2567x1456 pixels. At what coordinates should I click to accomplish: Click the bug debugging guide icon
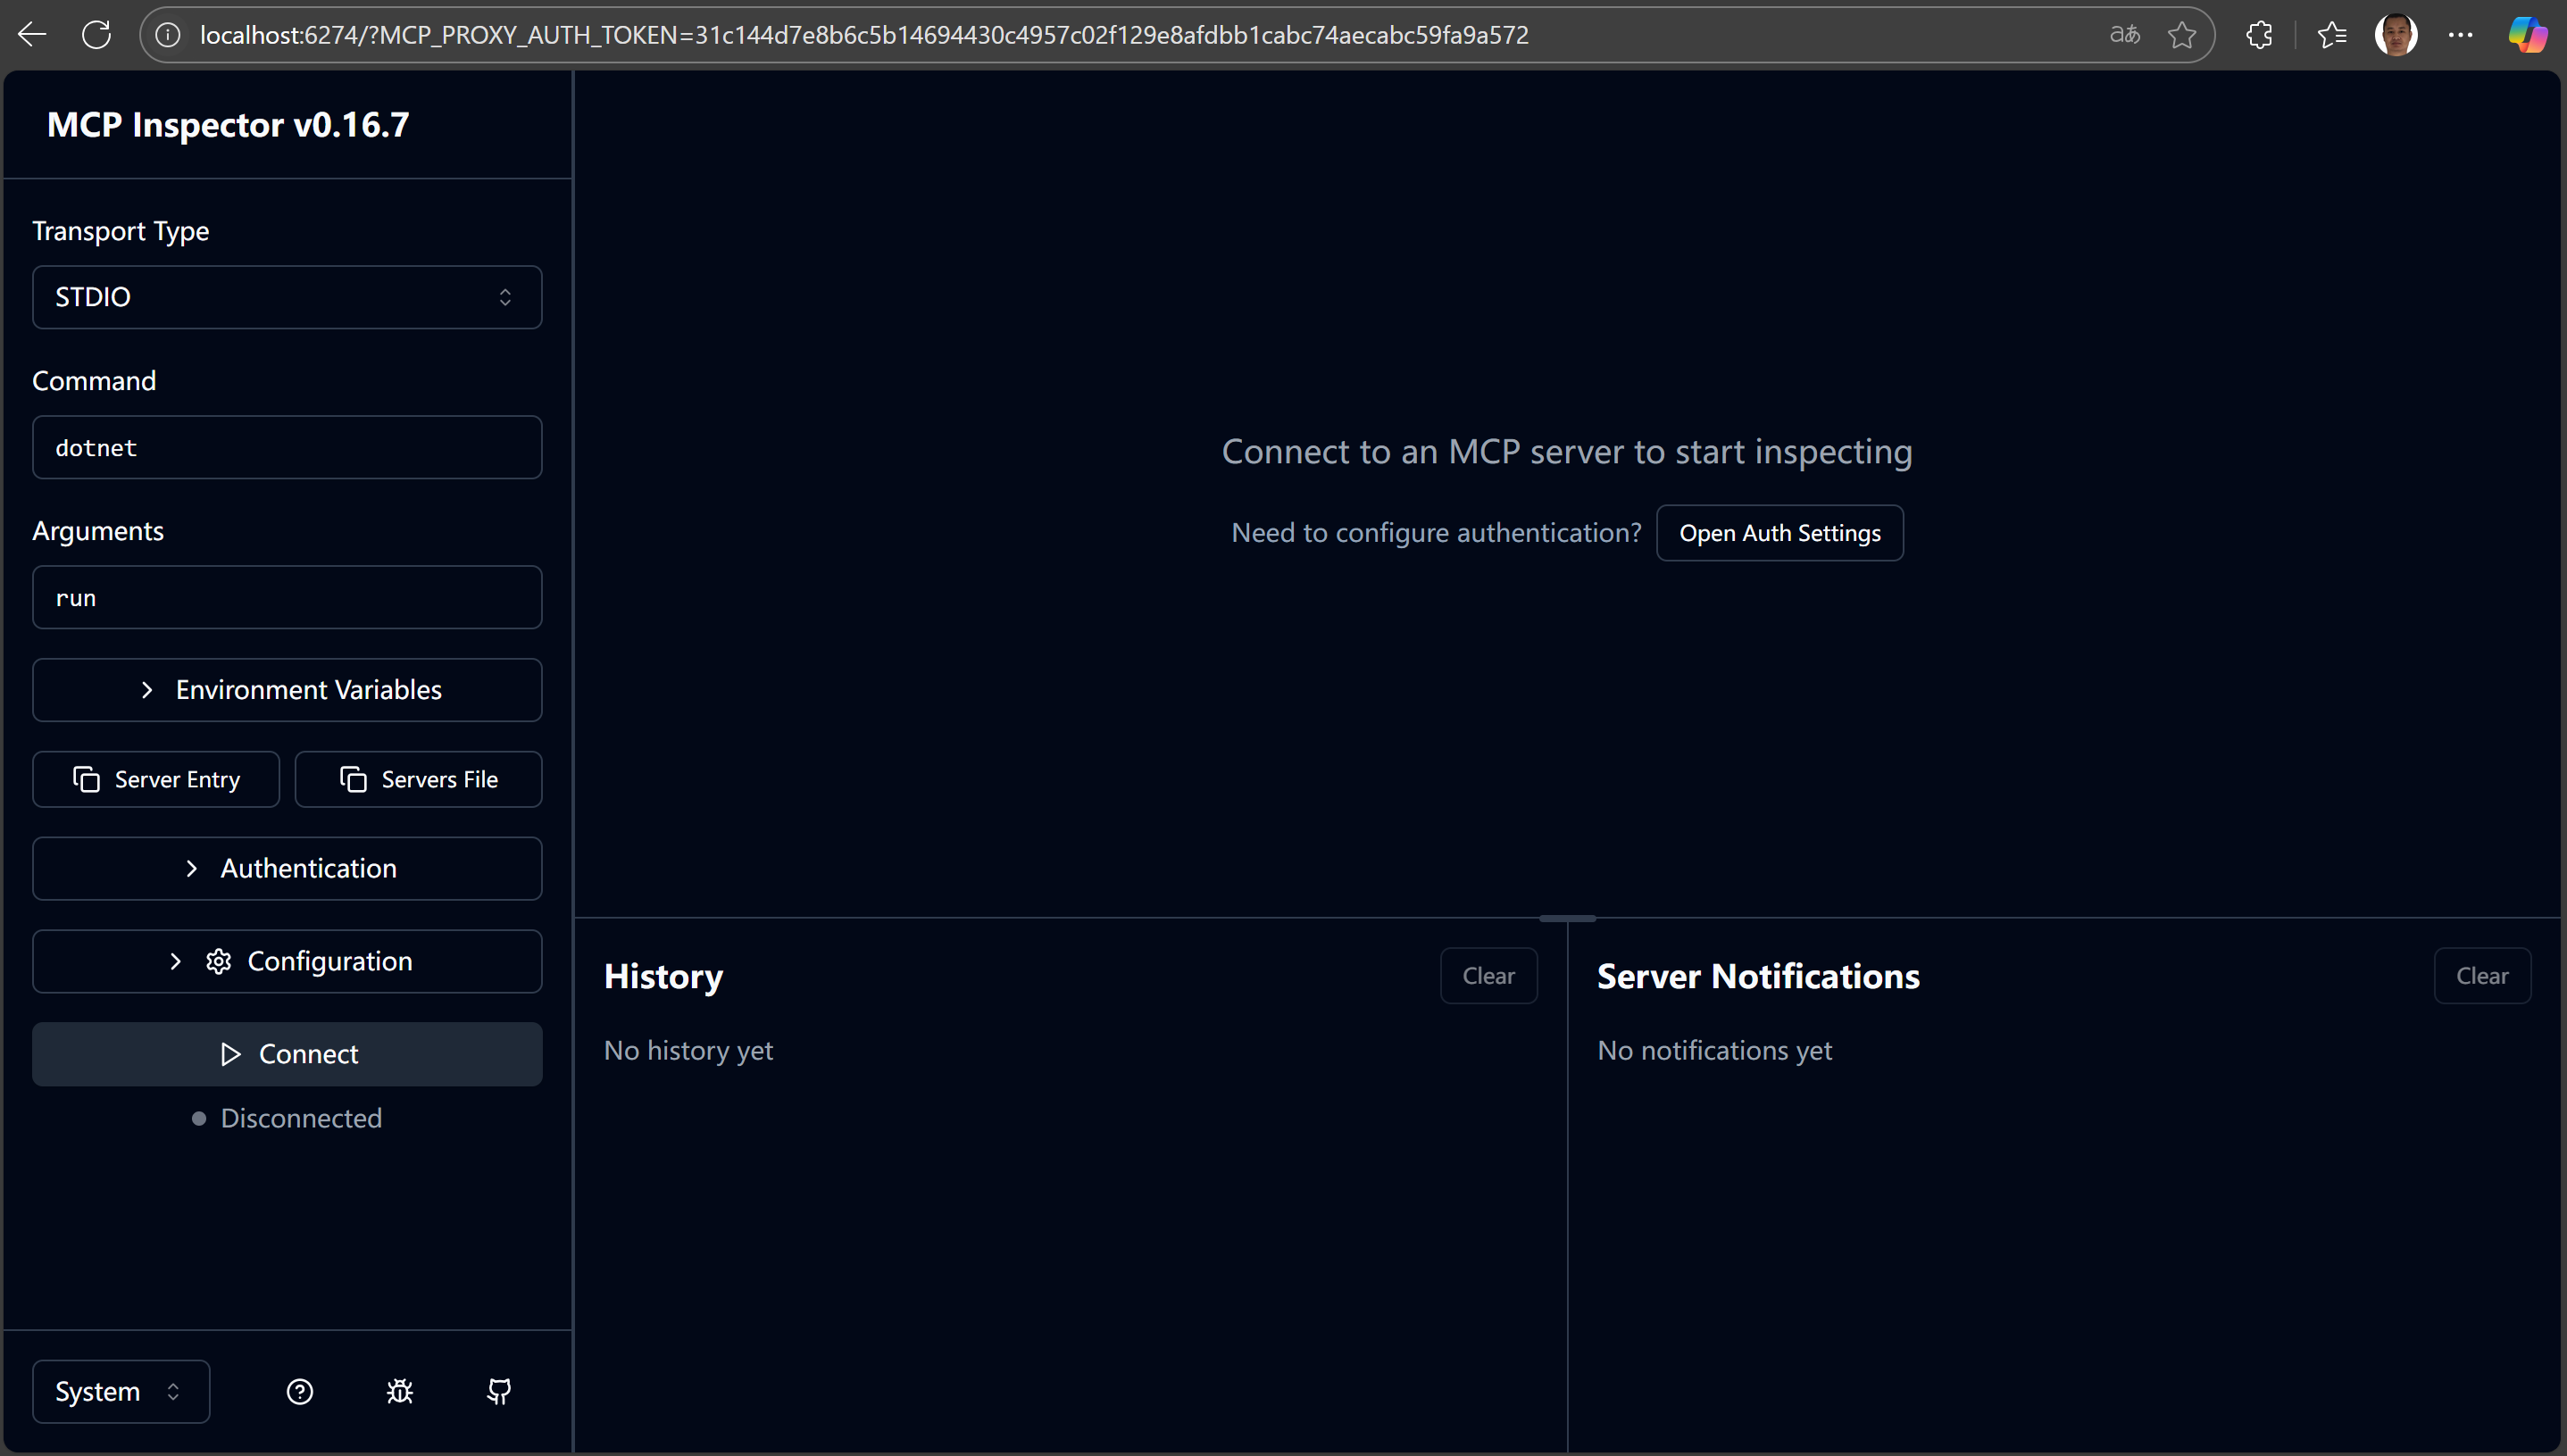pos(400,1391)
